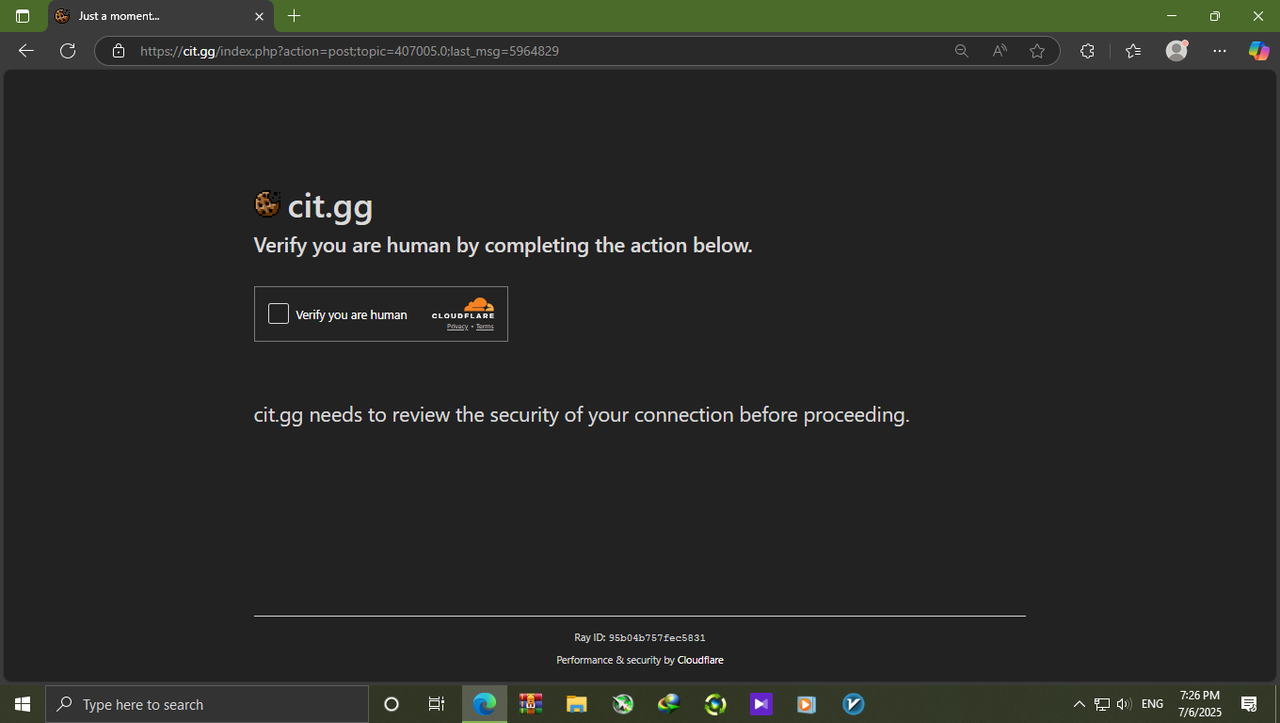Open the blue checkmark app in taskbar
This screenshot has height=723, width=1280.
(853, 704)
